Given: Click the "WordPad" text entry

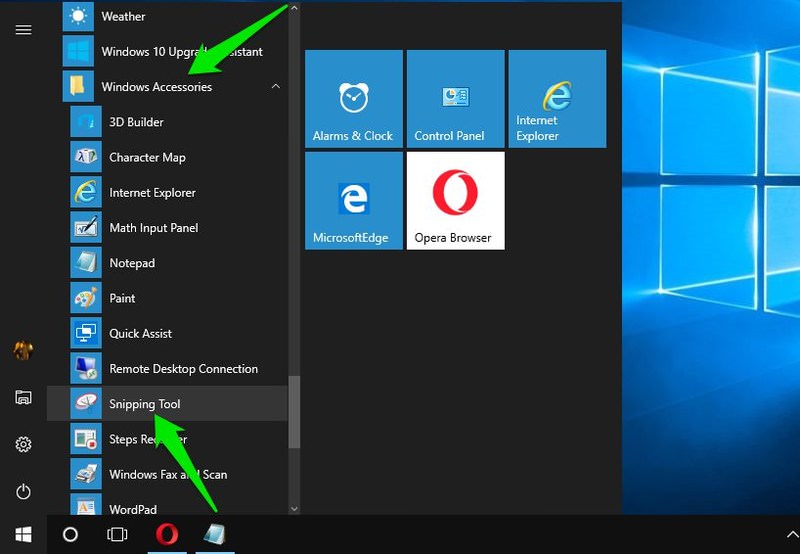Looking at the screenshot, I should (133, 509).
